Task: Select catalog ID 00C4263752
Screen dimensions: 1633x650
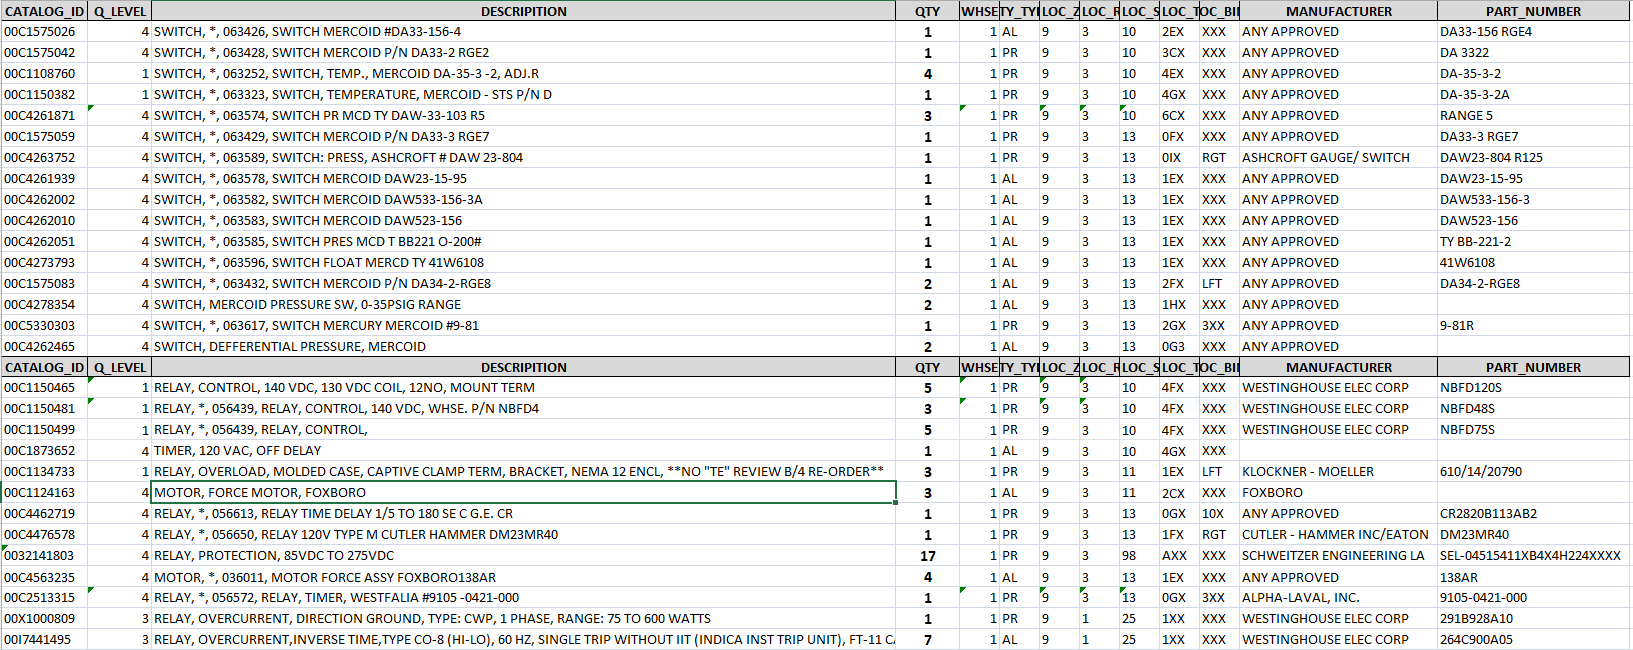Action: [44, 158]
